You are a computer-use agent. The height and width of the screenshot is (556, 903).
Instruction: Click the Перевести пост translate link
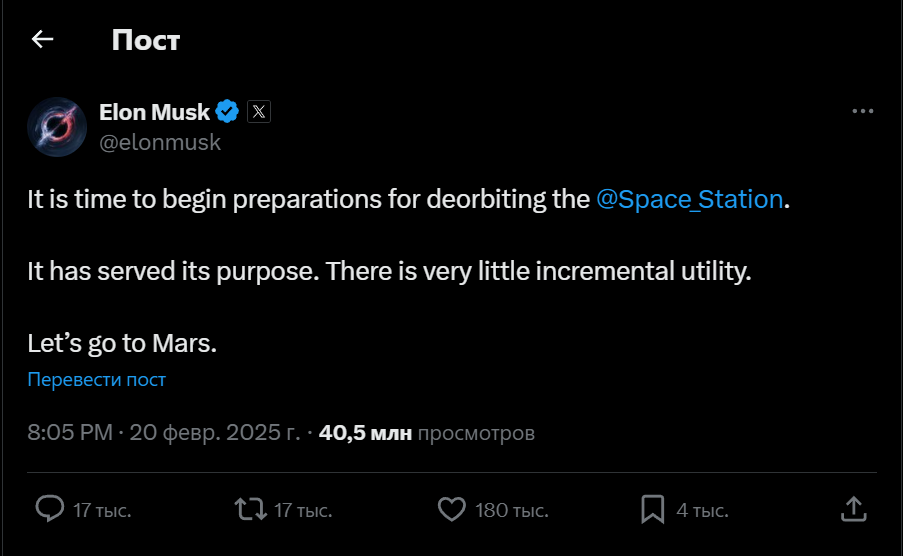pyautogui.click(x=97, y=380)
